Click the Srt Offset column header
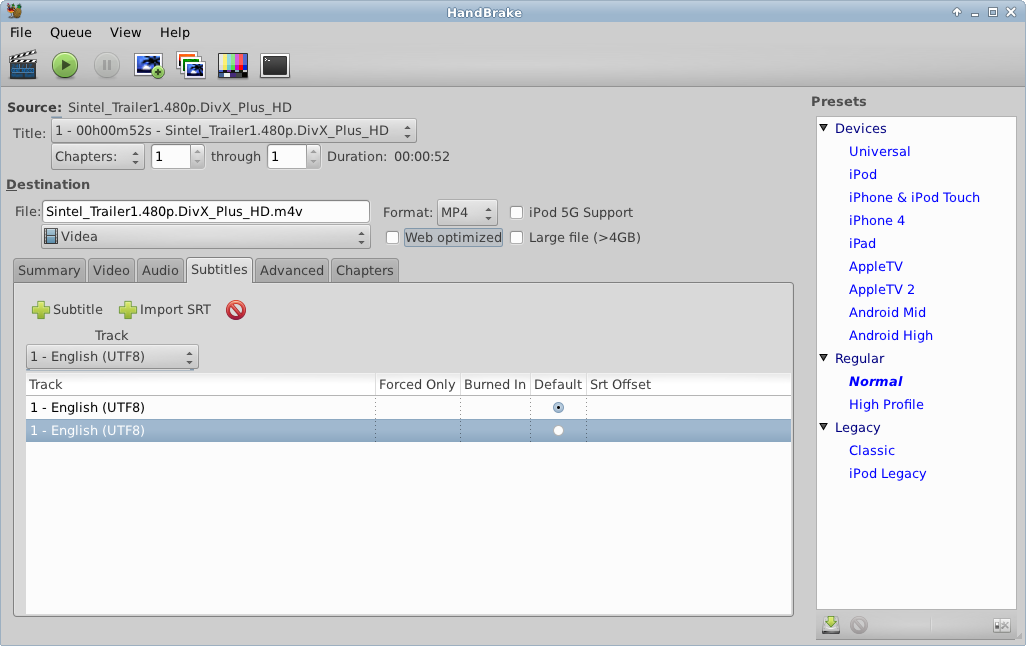1026x646 pixels. tap(688, 384)
